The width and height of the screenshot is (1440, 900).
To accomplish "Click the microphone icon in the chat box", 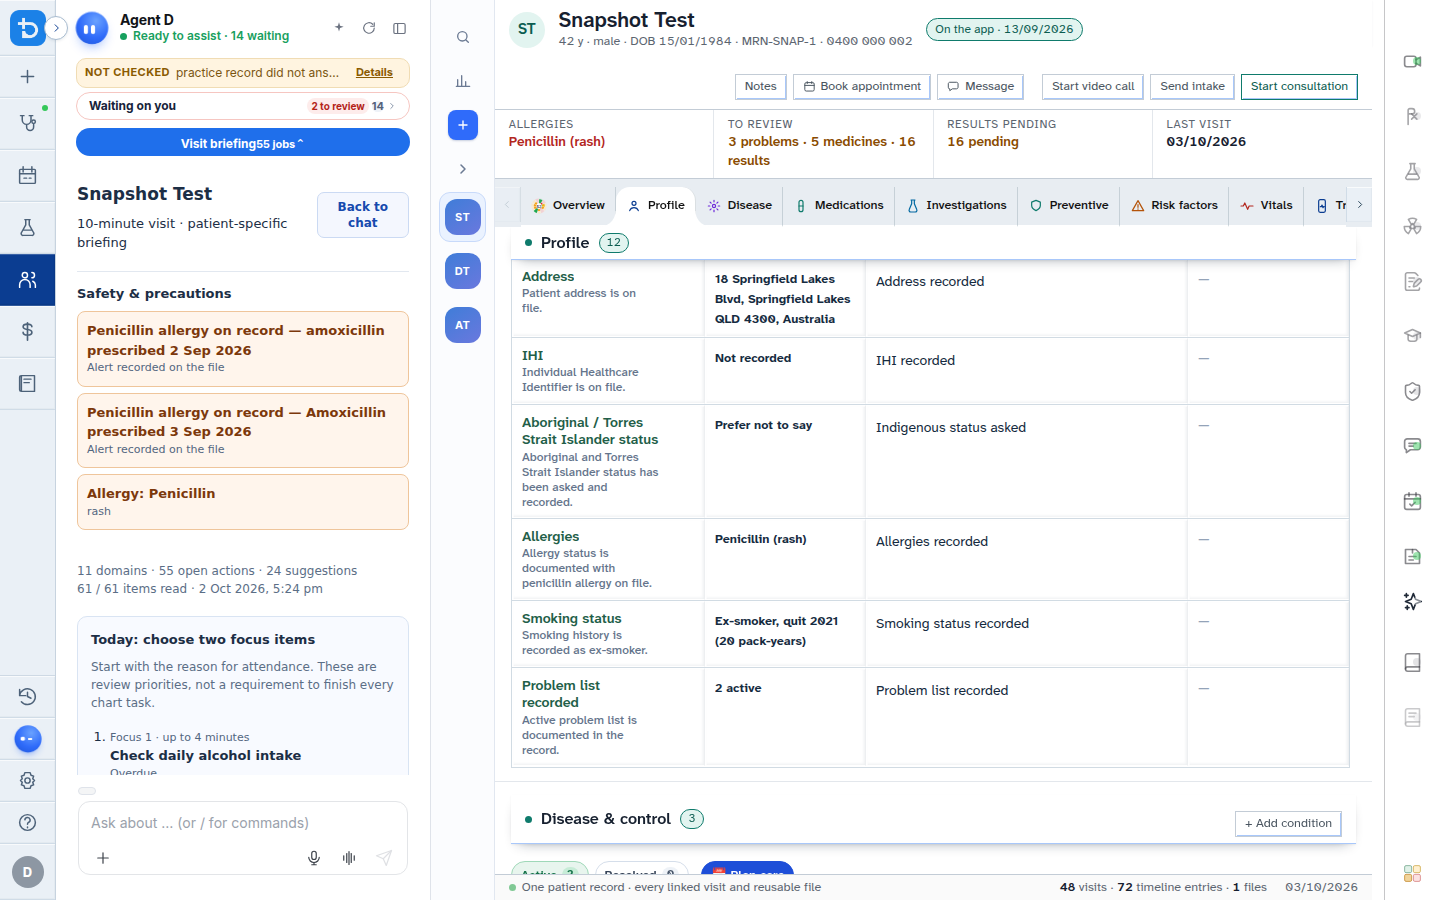I will tap(314, 858).
